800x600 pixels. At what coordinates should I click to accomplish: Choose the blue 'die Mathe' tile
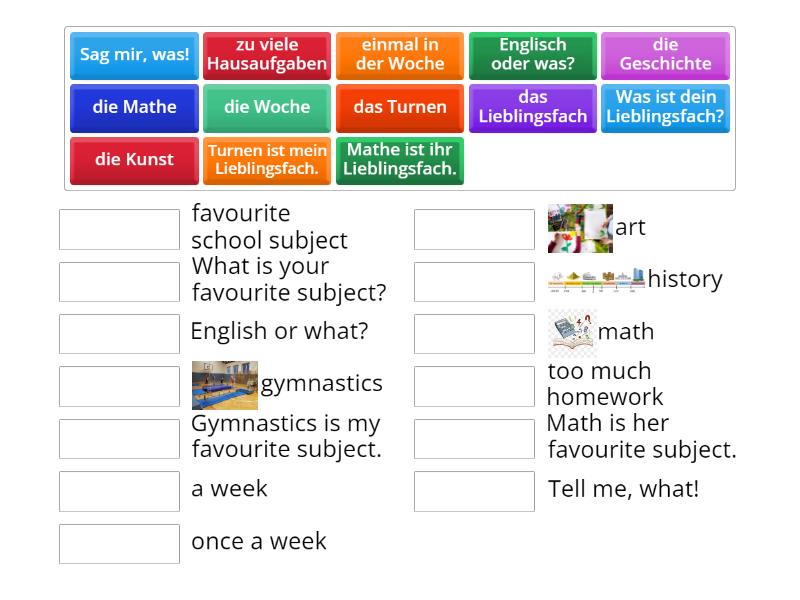[x=134, y=108]
